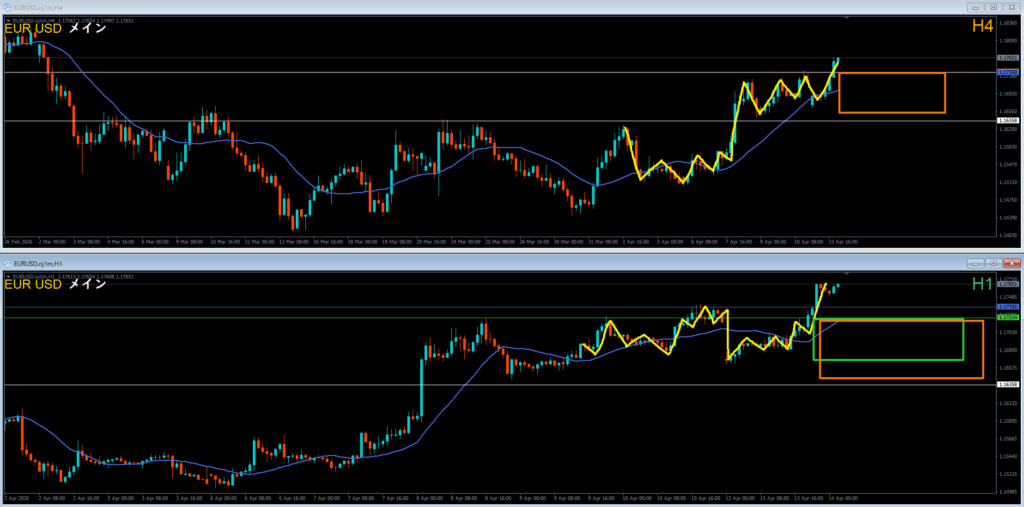
Task: Click the EURUSD.oj1m,H1 window title text
Action: 37,263
